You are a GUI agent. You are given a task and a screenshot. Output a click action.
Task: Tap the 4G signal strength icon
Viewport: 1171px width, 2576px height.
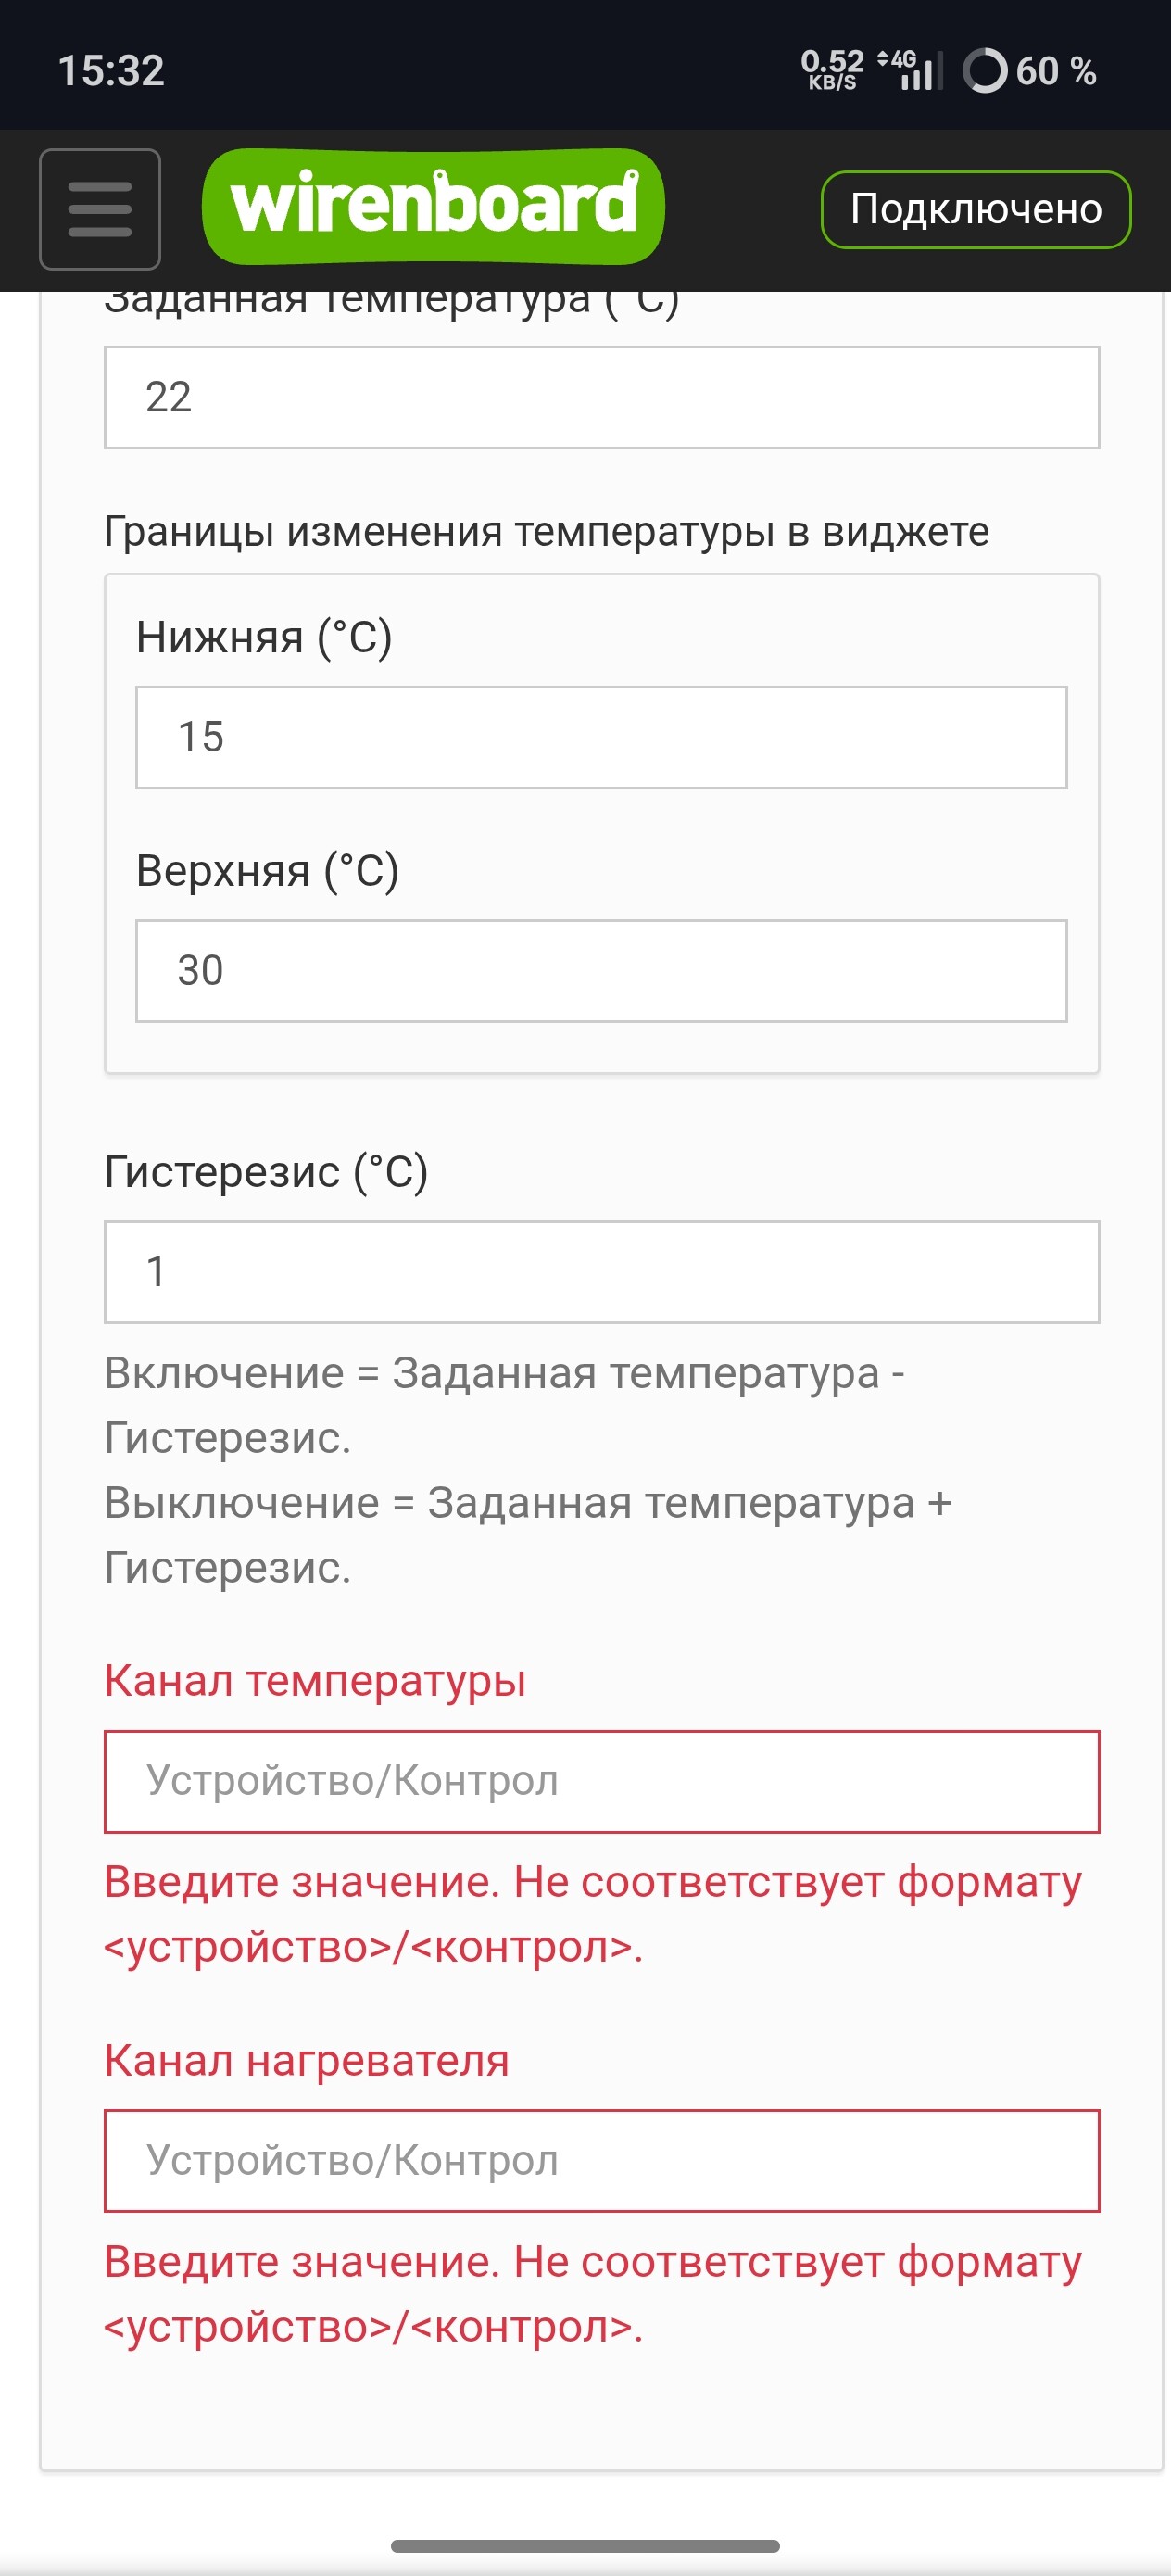[x=910, y=70]
